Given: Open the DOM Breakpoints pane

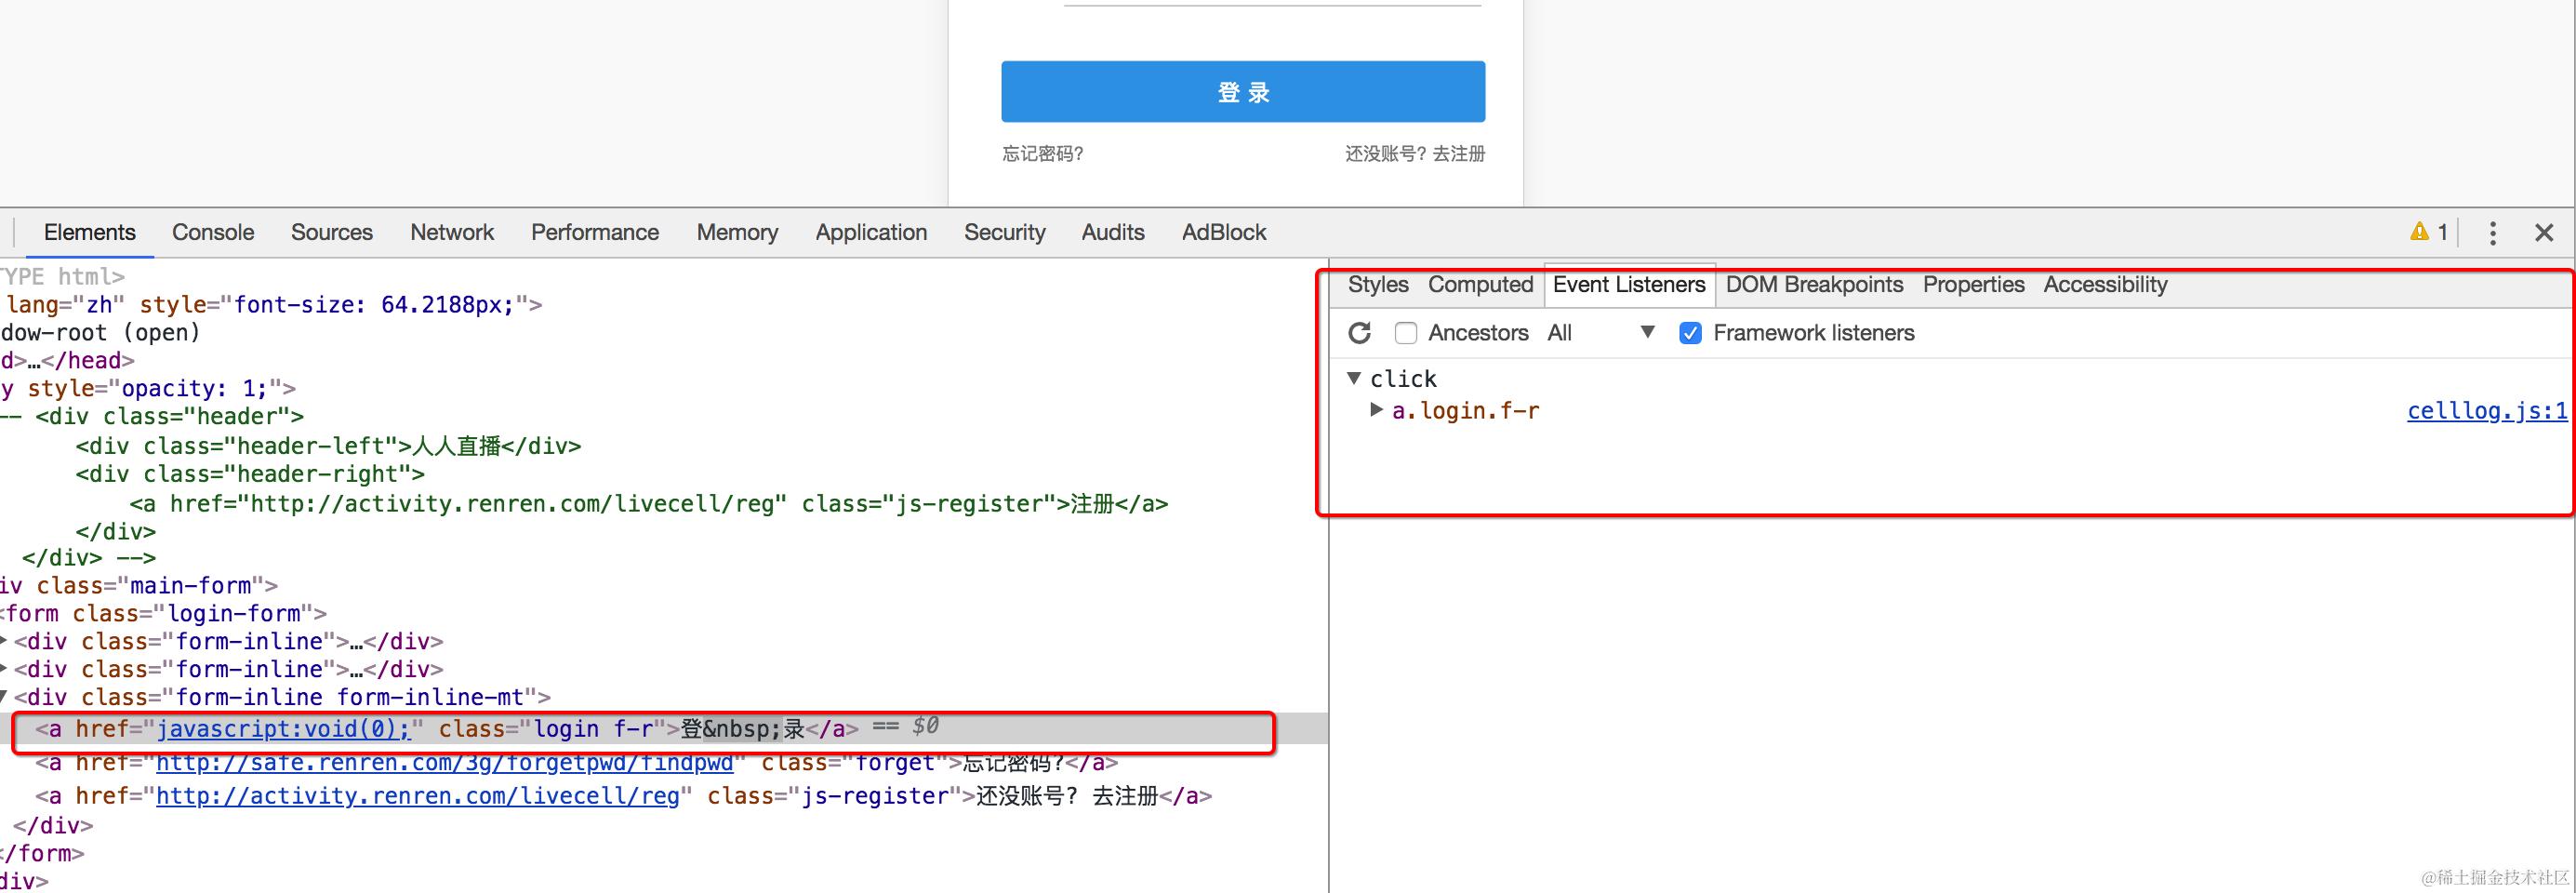Looking at the screenshot, I should point(1814,285).
